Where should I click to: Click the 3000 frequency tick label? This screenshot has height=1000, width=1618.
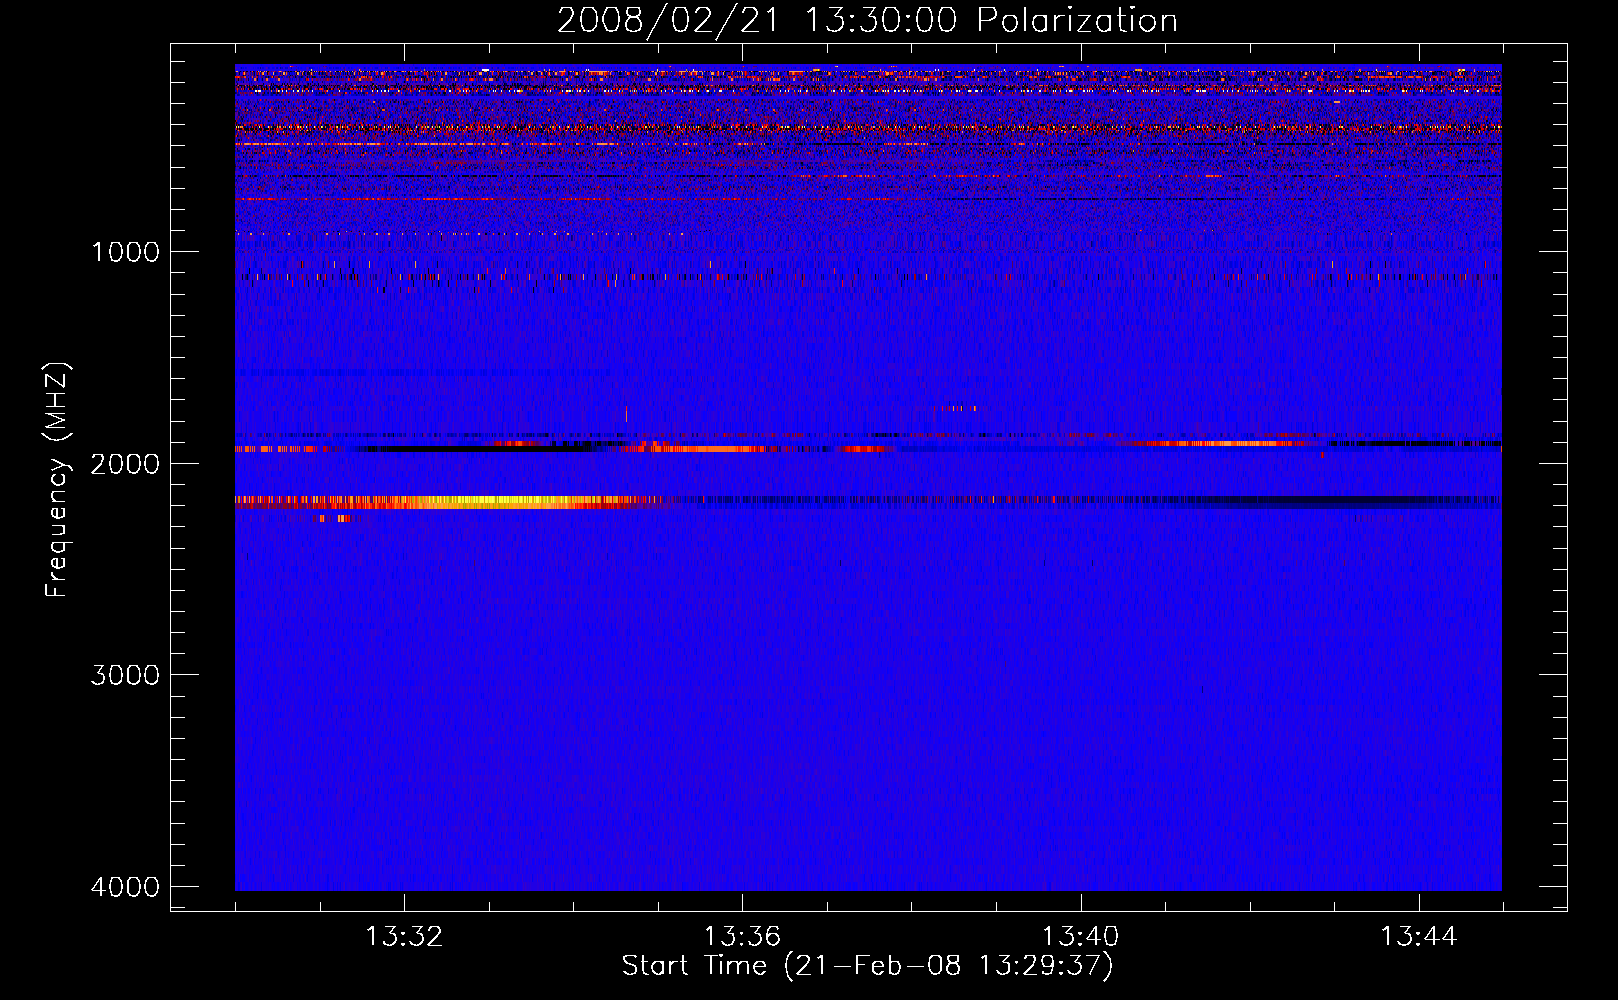[x=126, y=675]
